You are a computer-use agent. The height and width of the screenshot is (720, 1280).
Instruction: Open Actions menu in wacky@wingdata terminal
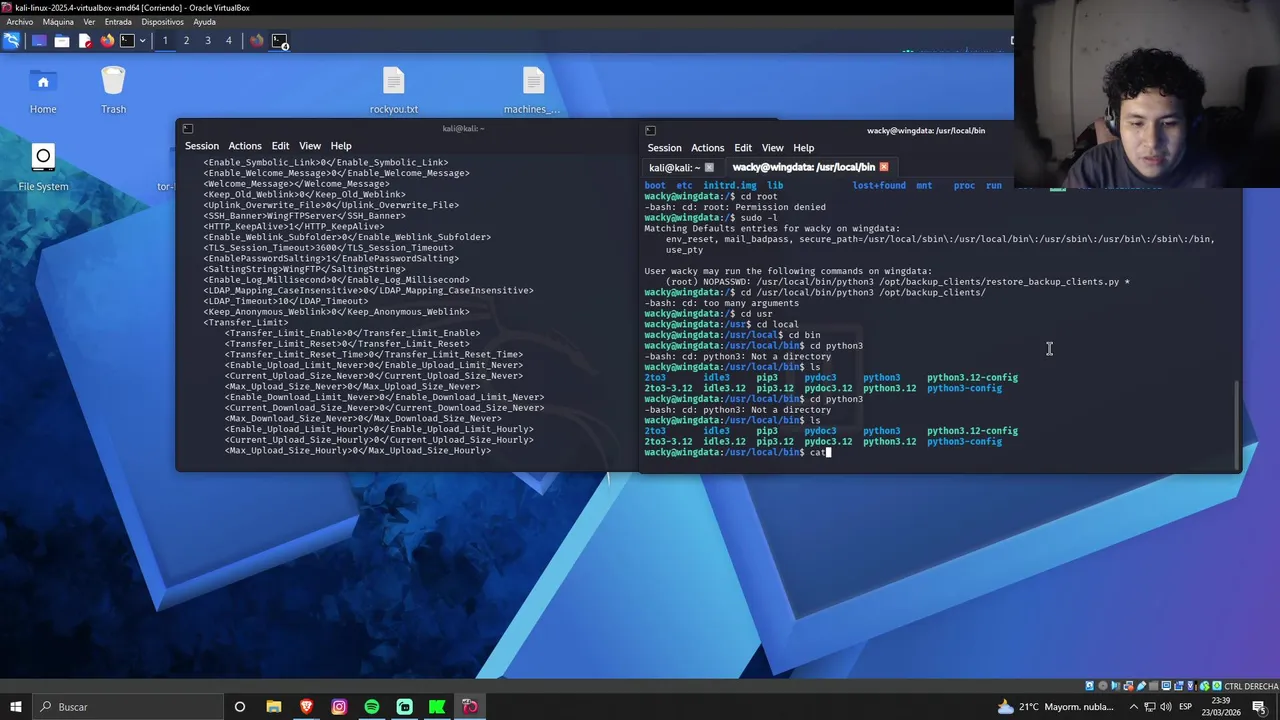(x=707, y=148)
